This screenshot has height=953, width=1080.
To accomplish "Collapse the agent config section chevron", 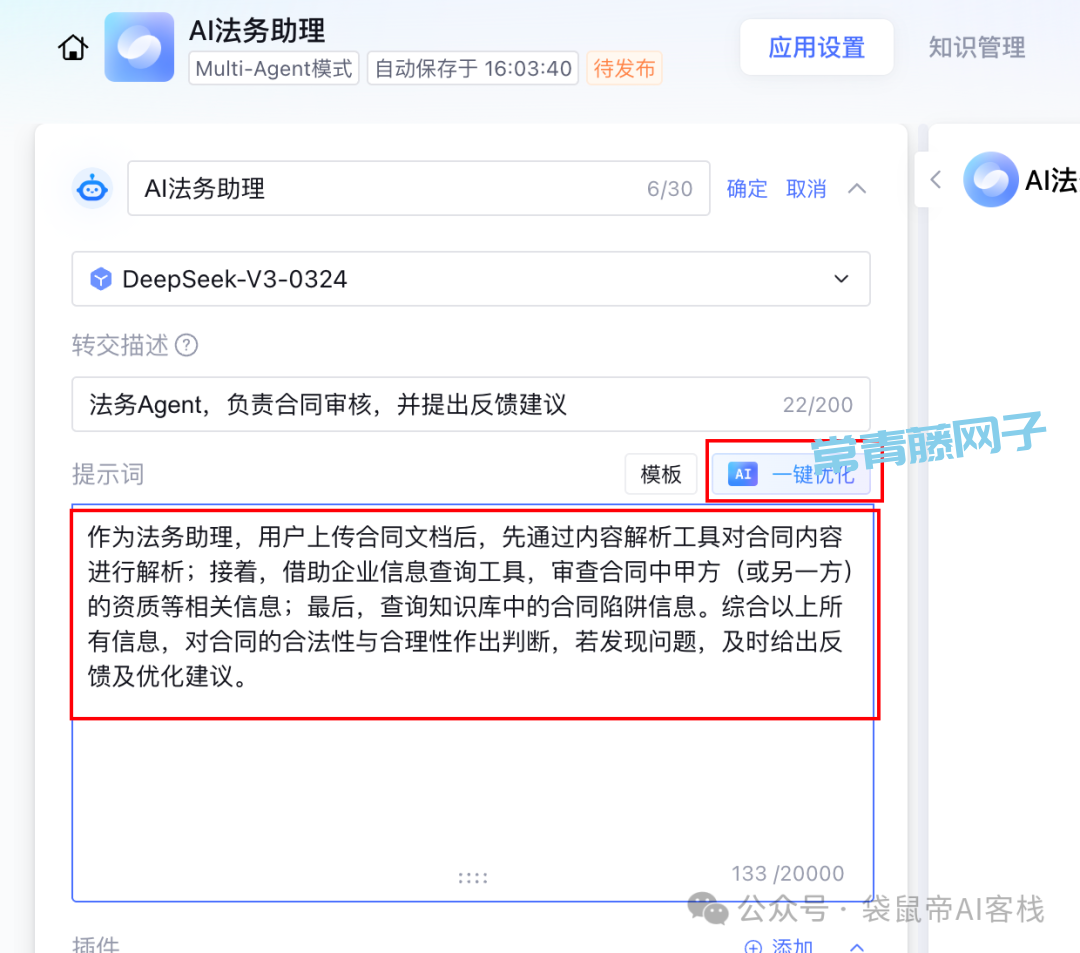I will pos(857,189).
